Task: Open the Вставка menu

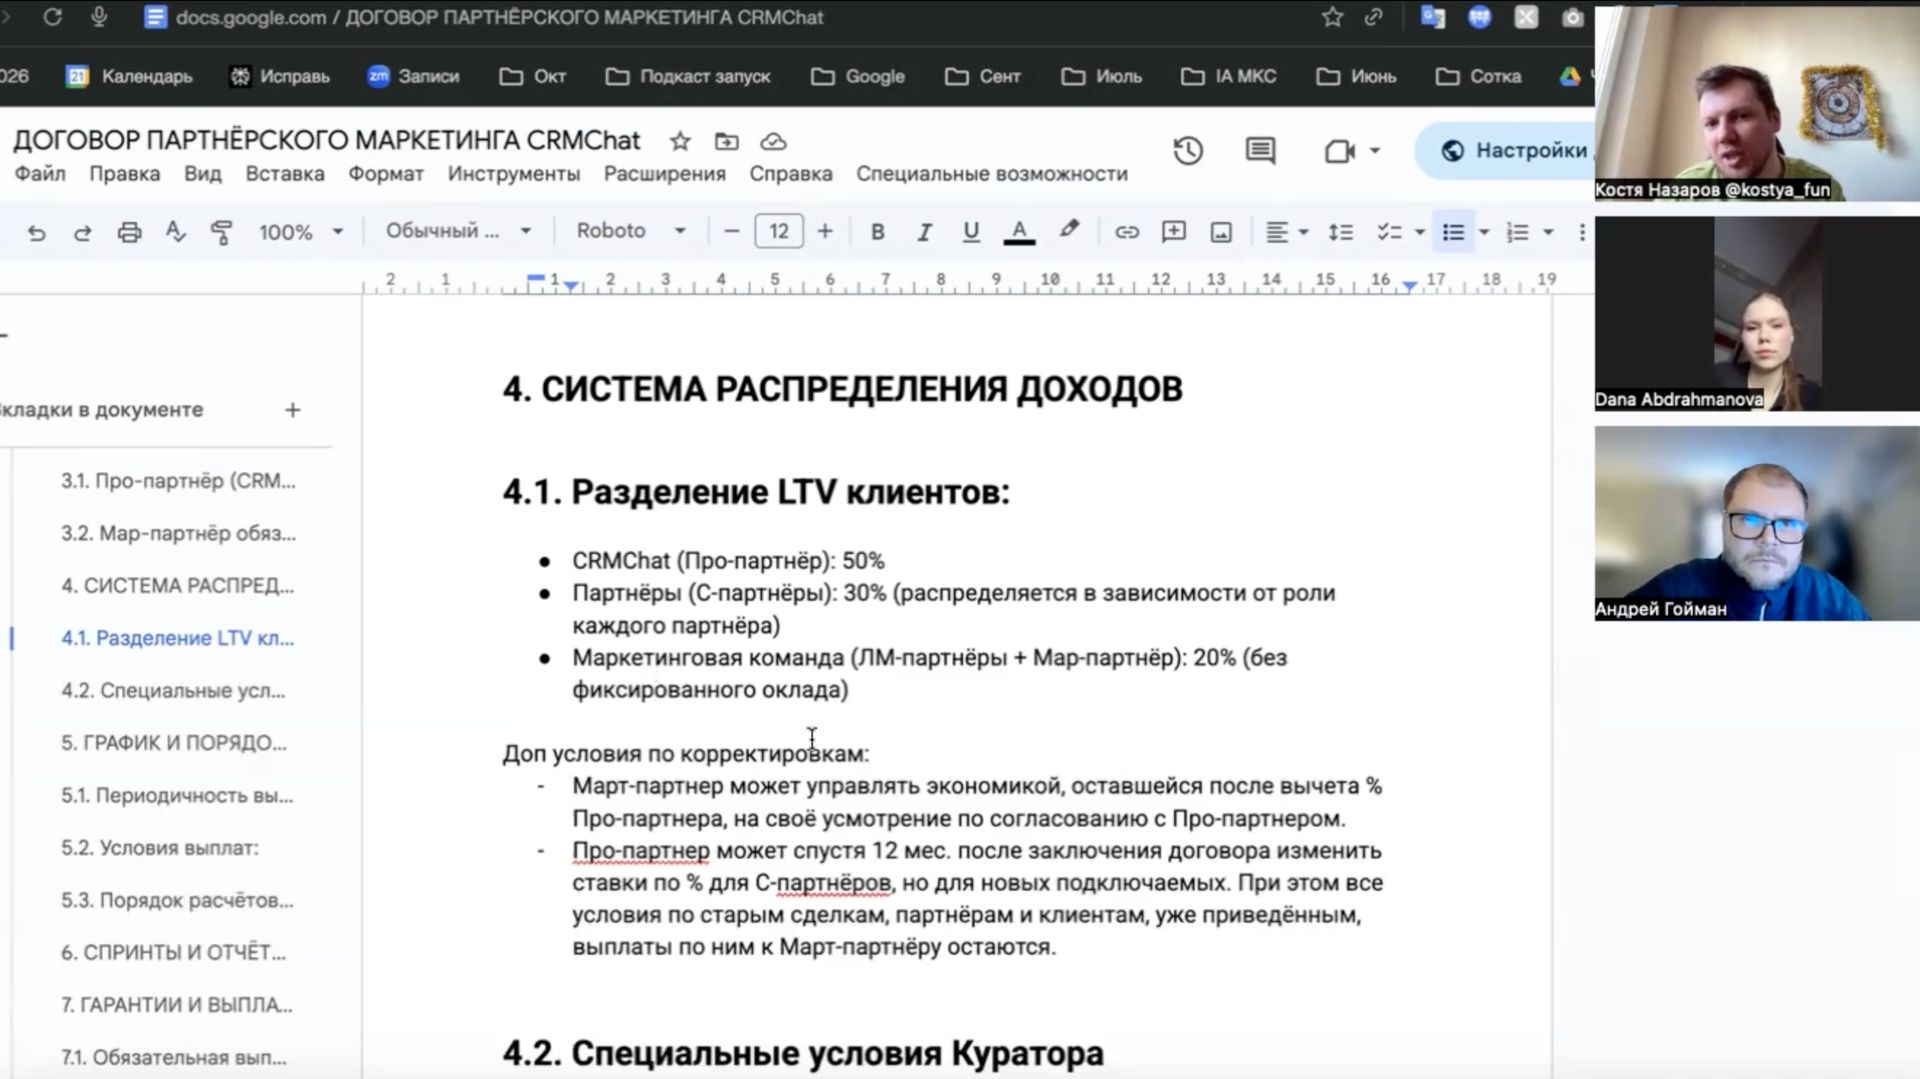Action: pos(285,173)
